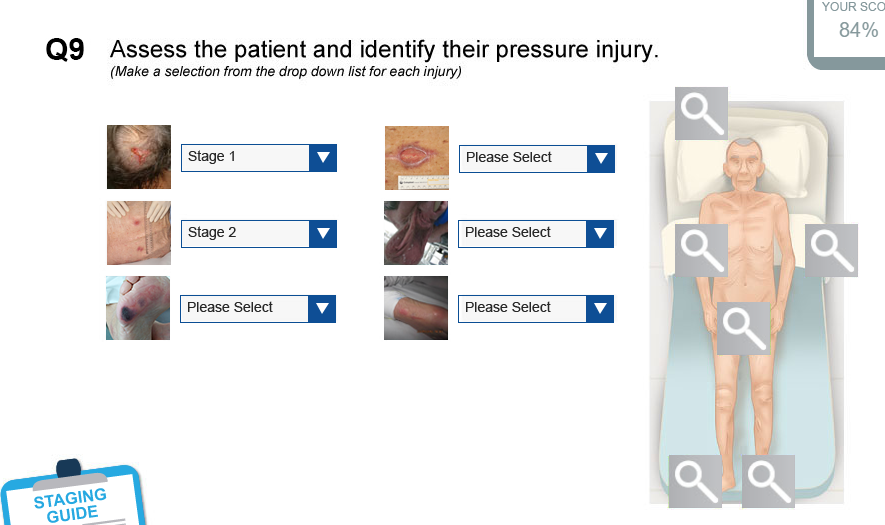
Task: Open the dropdown for the bruised heel photo
Action: (258, 309)
